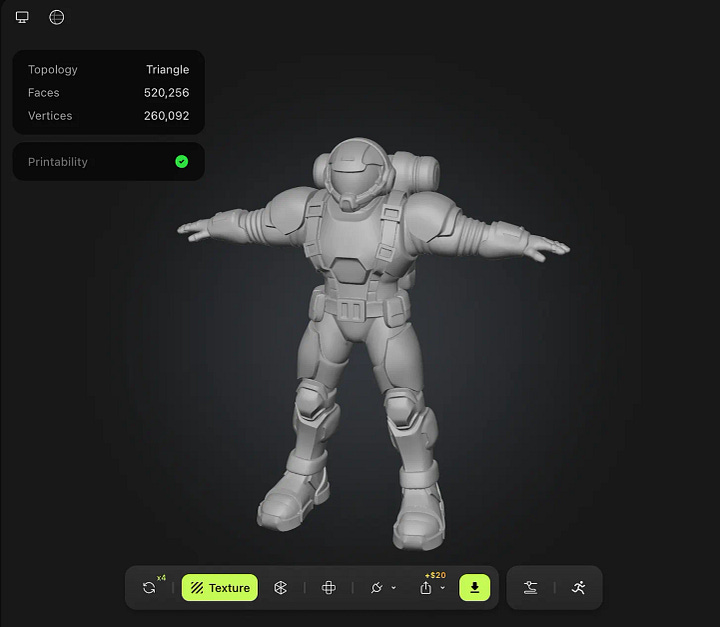This screenshot has width=720, height=627.
Task: Click the remesh polygon icon
Action: click(x=280, y=587)
